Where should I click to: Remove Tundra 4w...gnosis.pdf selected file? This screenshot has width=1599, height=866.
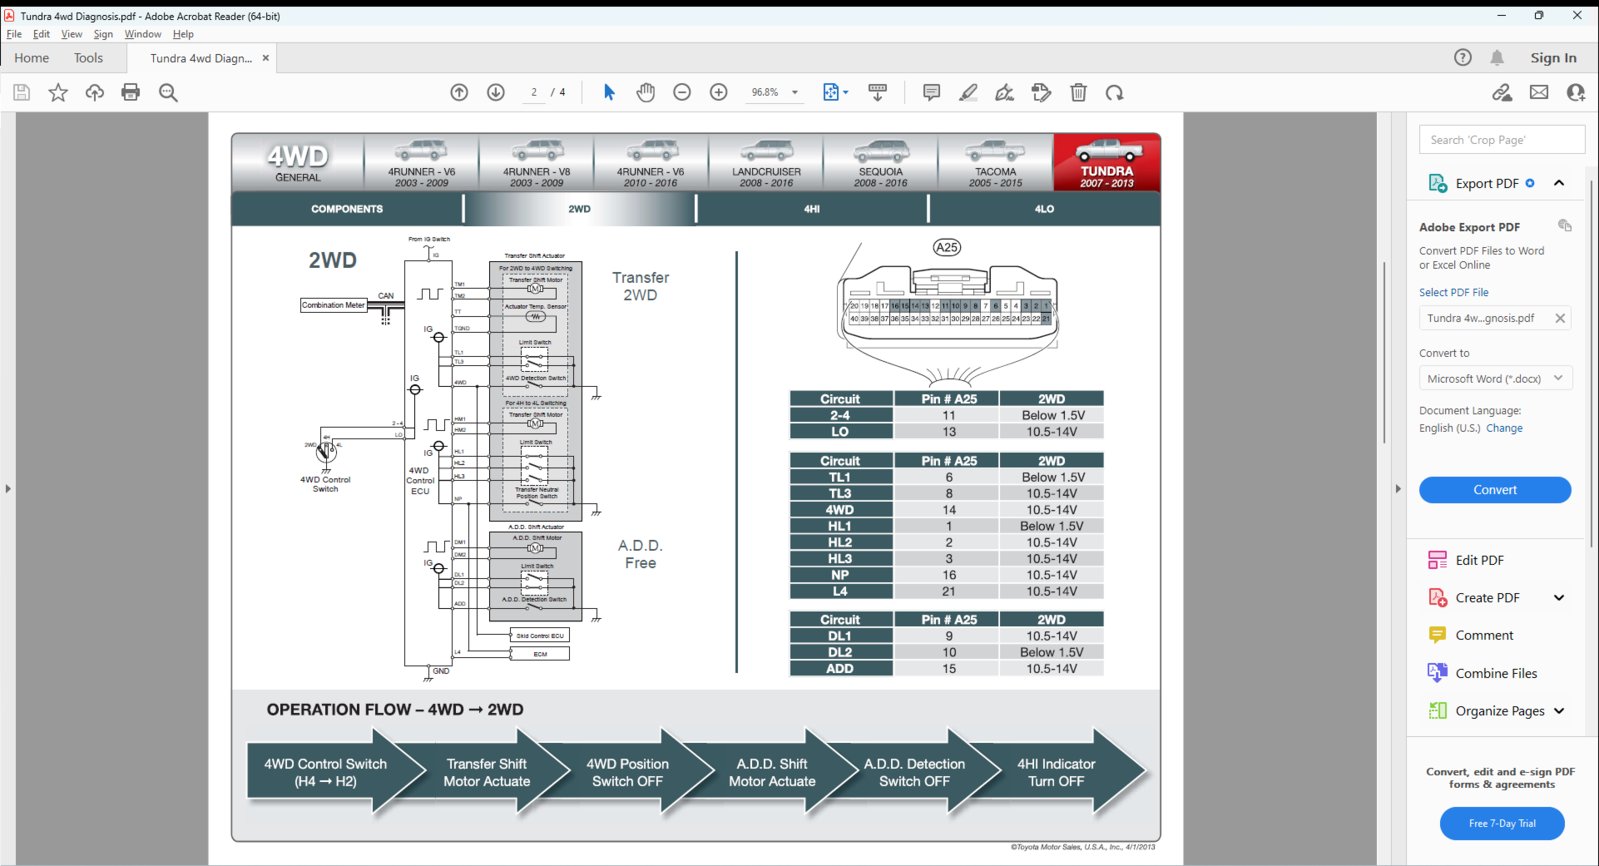point(1560,318)
